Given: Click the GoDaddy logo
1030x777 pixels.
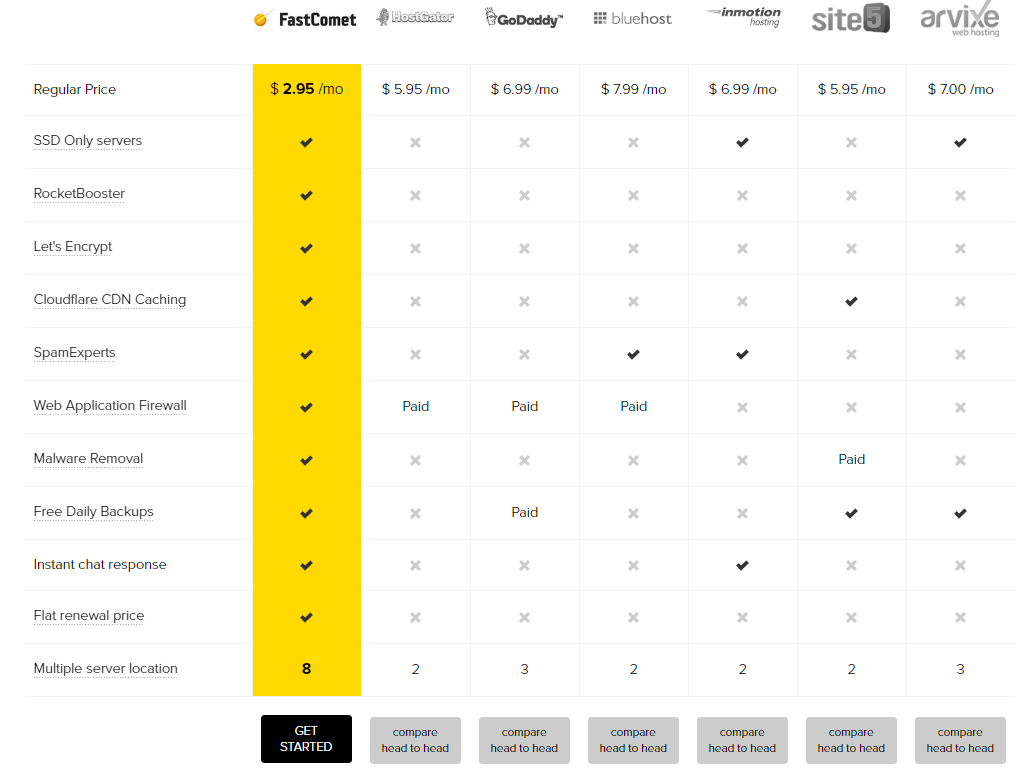Looking at the screenshot, I should click(x=524, y=18).
